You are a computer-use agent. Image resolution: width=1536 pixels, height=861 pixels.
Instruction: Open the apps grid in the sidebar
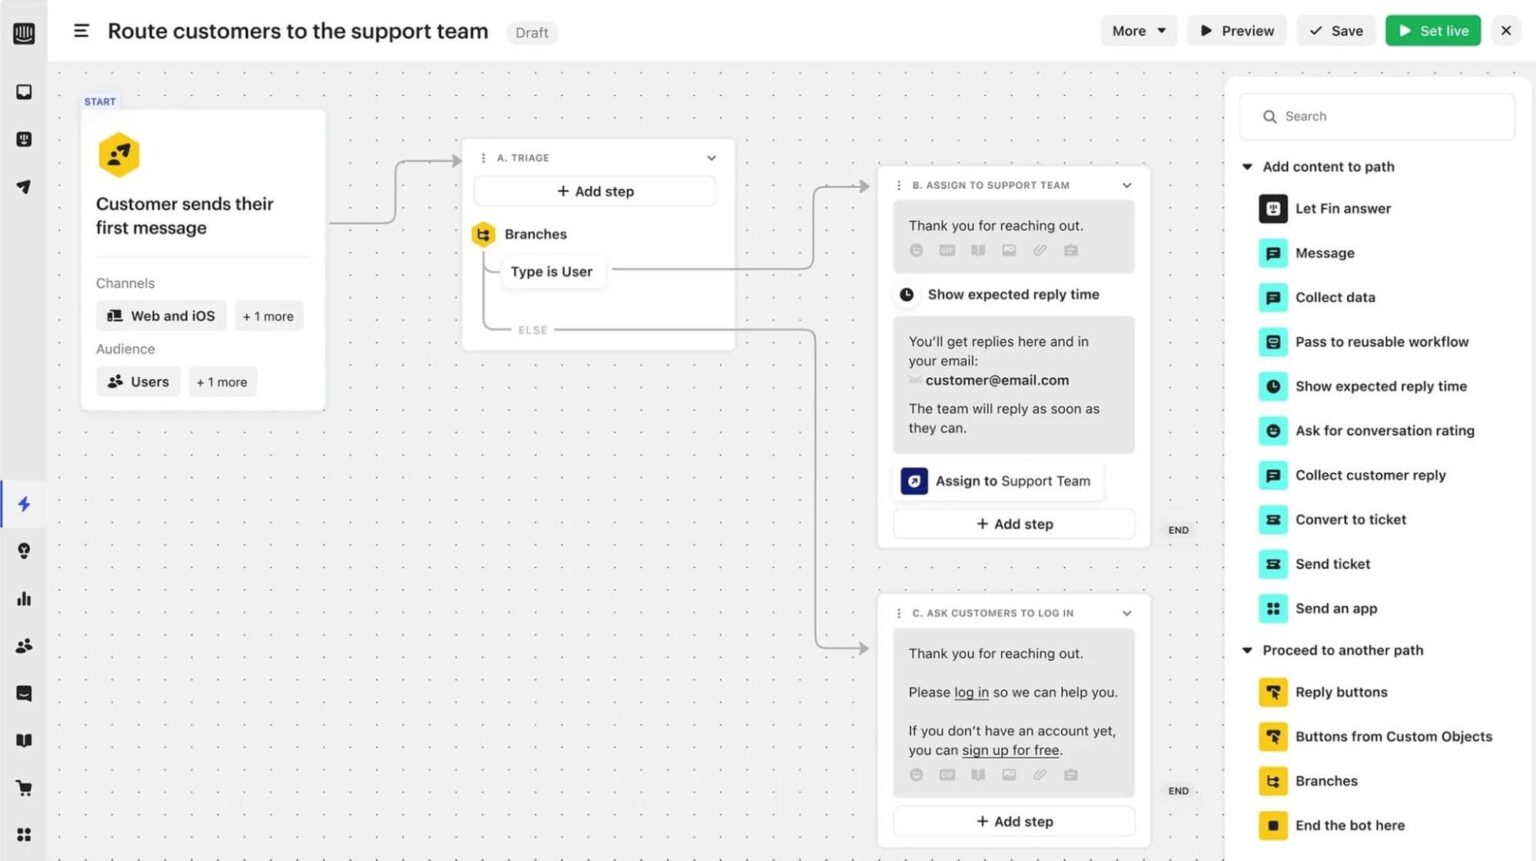point(23,834)
